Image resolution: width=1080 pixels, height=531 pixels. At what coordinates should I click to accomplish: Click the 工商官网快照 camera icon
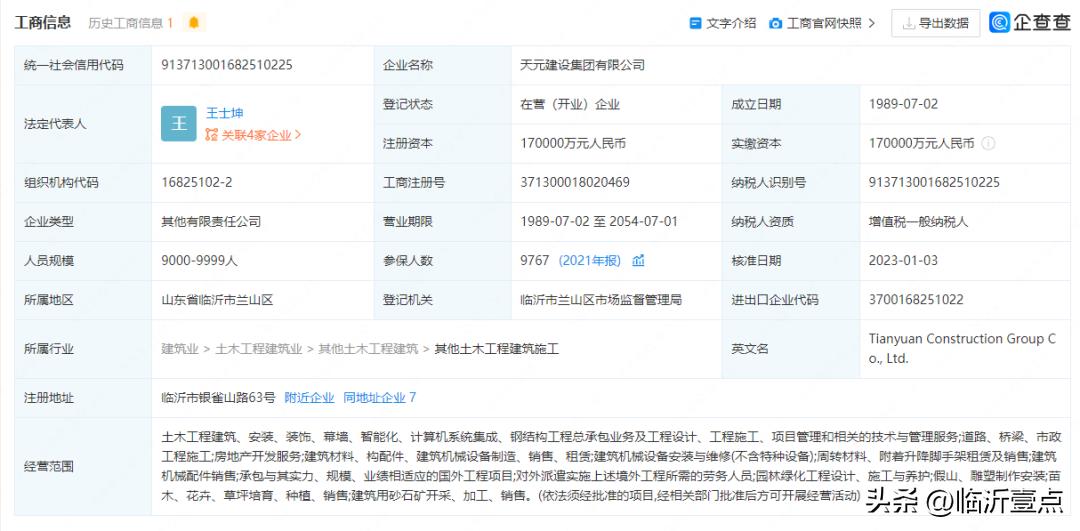click(776, 23)
